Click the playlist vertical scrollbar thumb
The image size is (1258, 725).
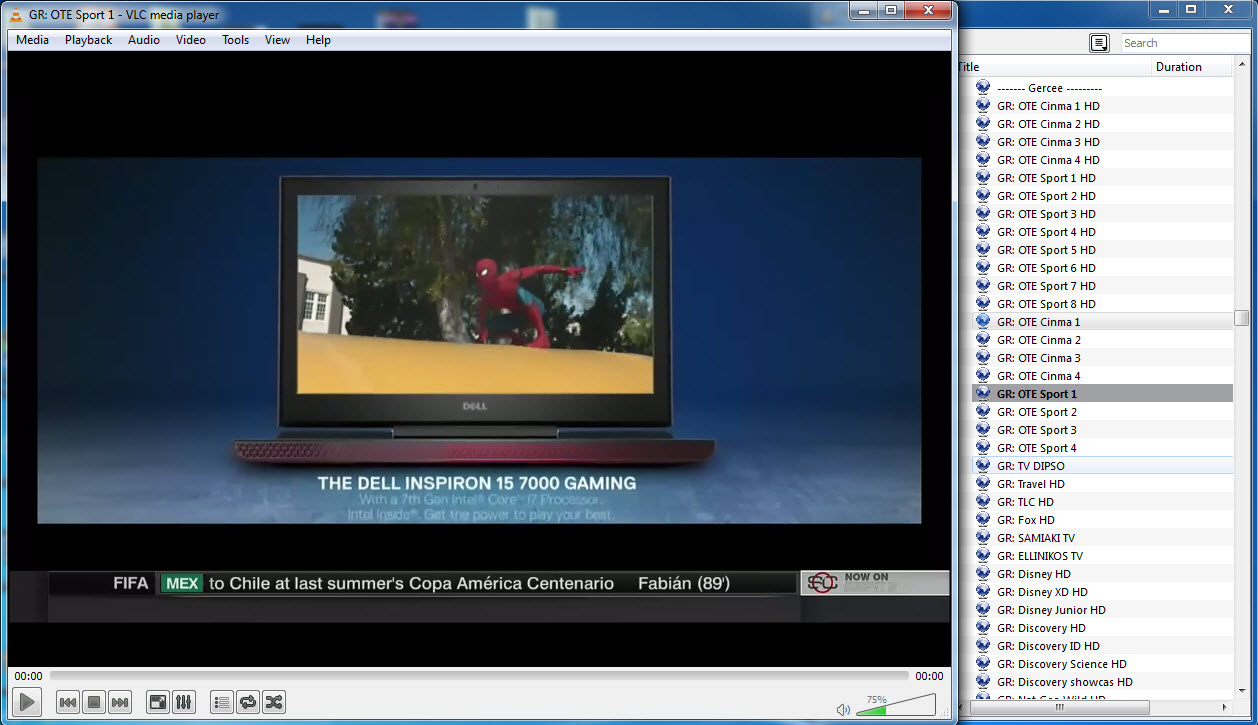tap(1241, 318)
